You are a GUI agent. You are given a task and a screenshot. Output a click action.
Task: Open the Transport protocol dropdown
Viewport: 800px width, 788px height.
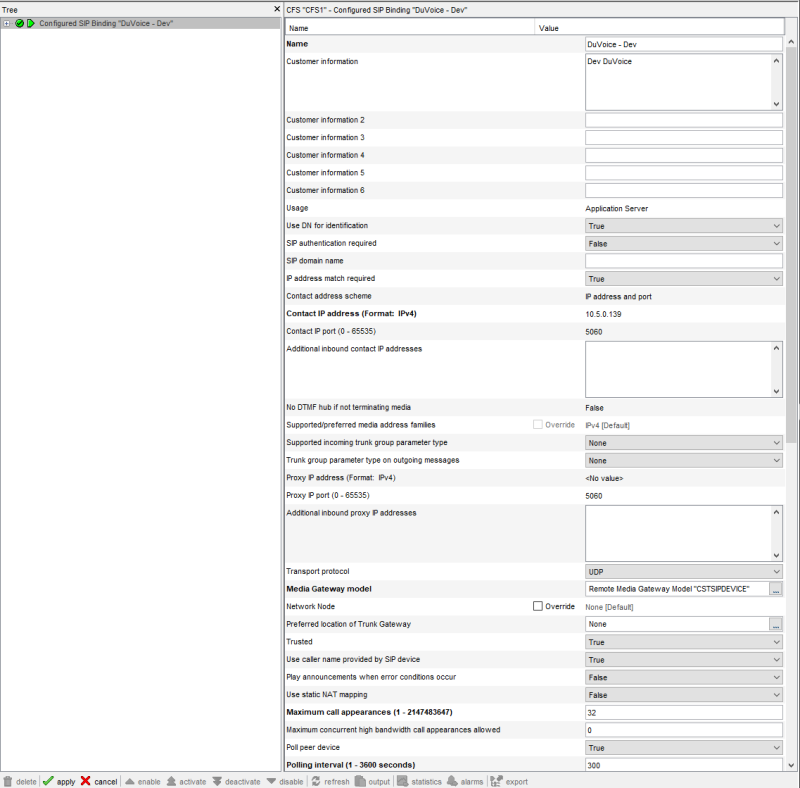[x=684, y=572]
